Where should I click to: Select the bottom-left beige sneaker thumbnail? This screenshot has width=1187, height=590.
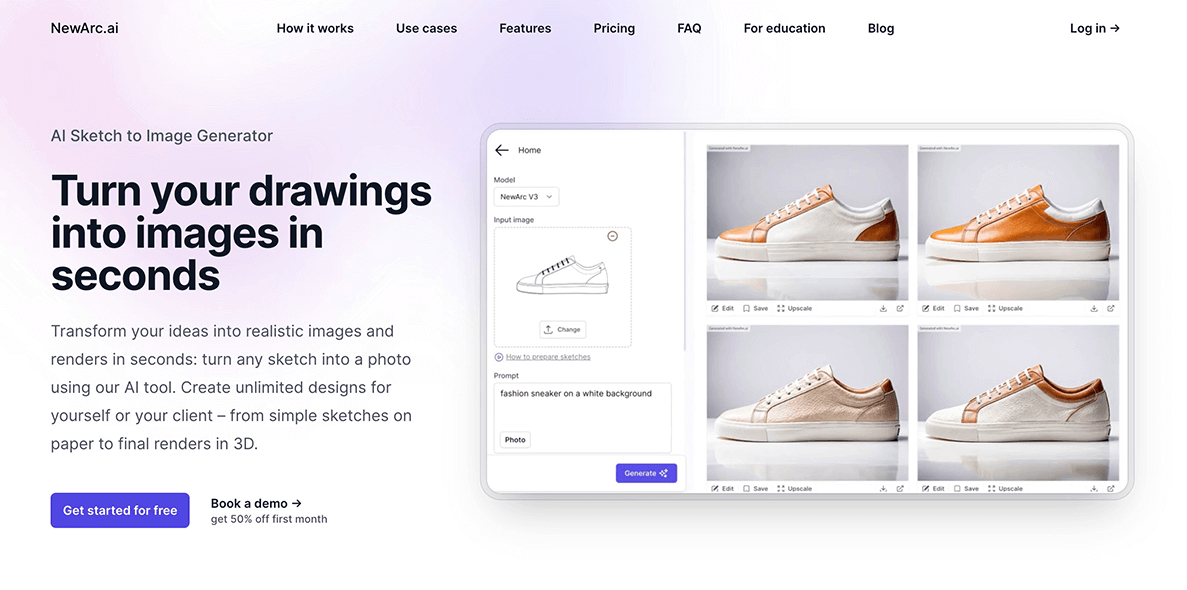pyautogui.click(x=807, y=403)
